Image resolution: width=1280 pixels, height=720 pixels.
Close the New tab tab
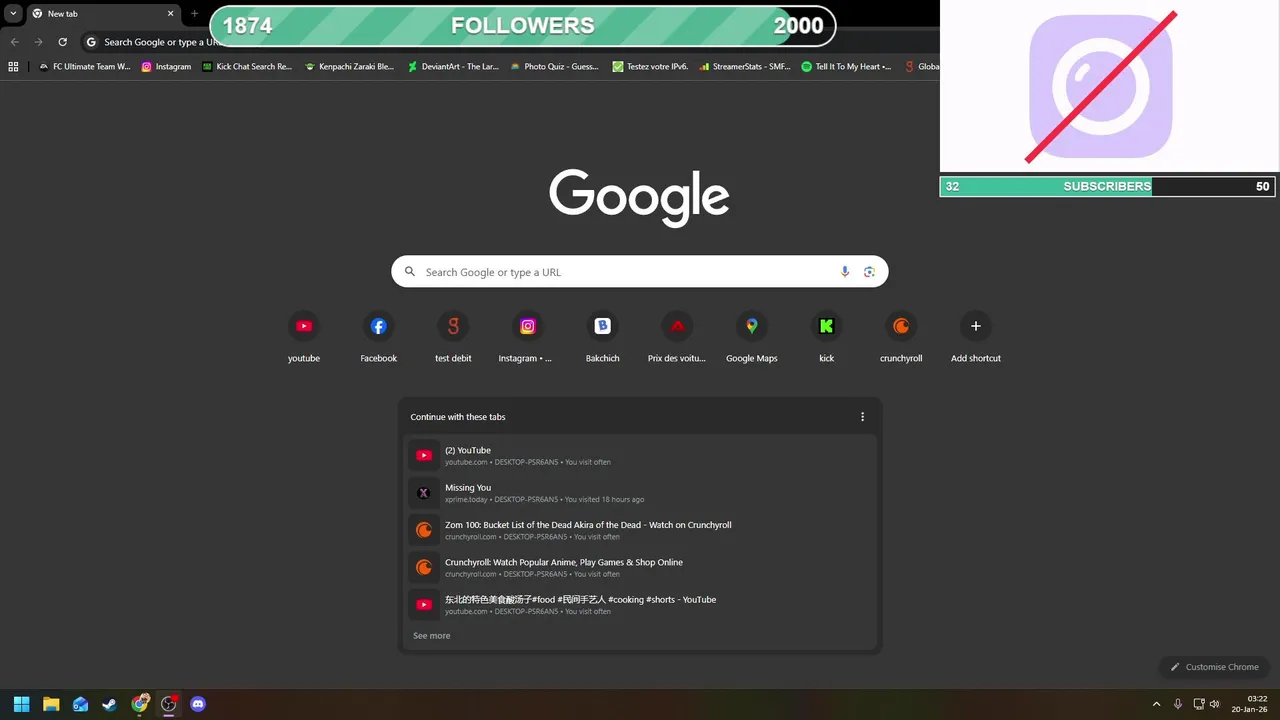click(170, 14)
